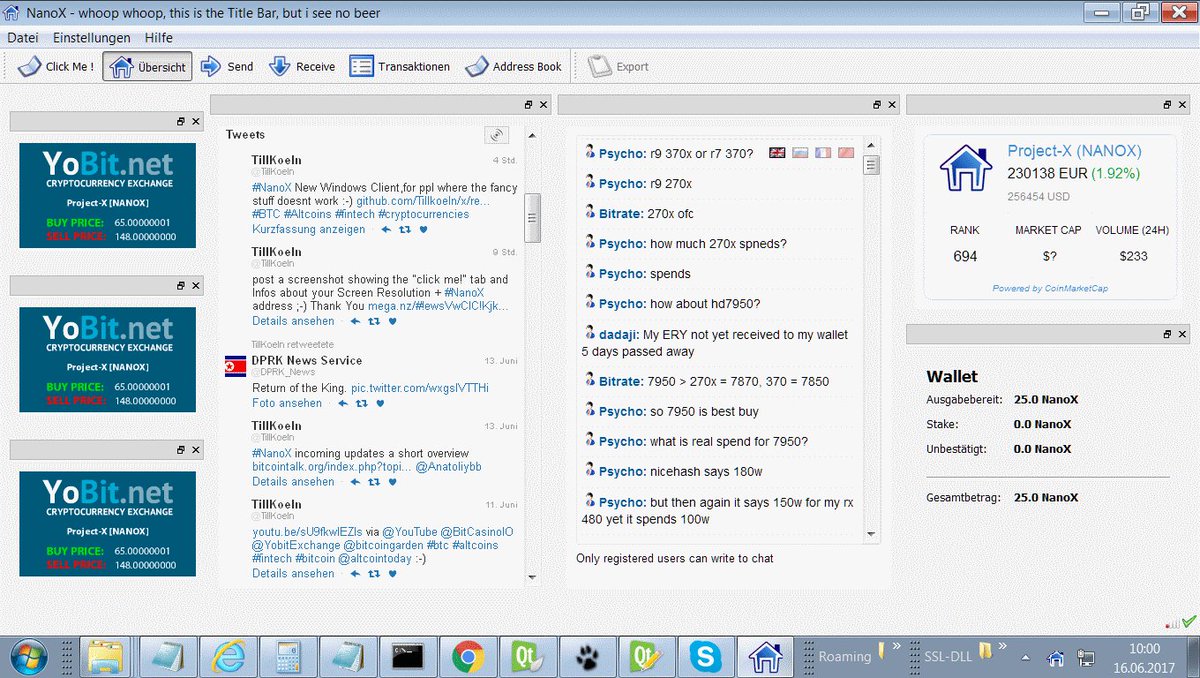Float the chat dock panel

click(x=877, y=105)
